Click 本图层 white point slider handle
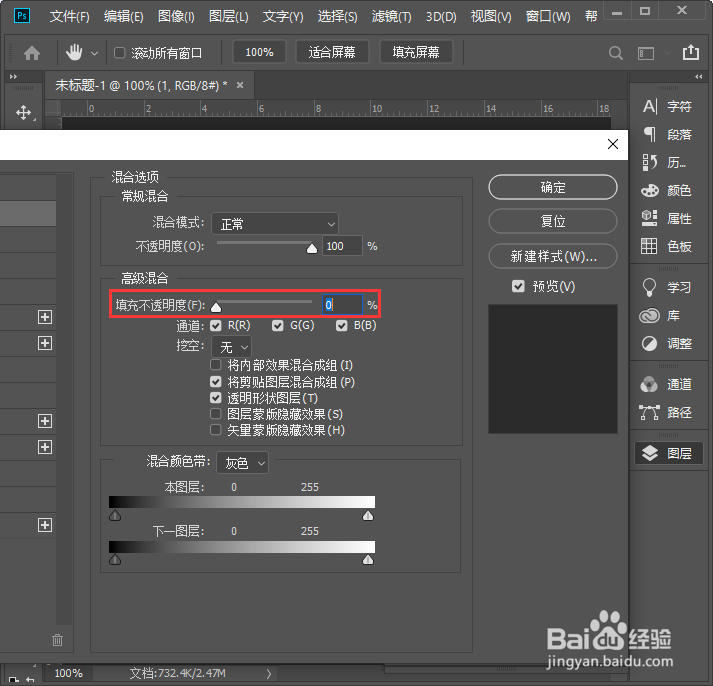The image size is (713, 686). (368, 515)
